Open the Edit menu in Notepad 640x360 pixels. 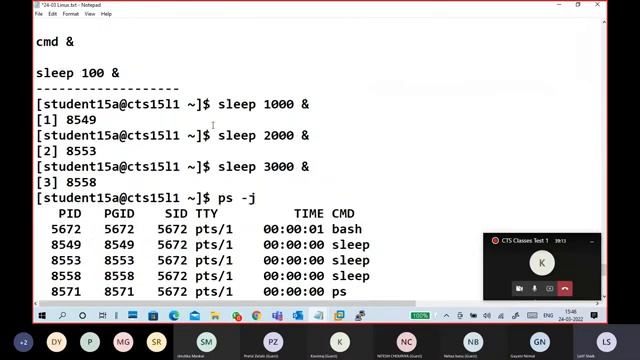tap(53, 14)
